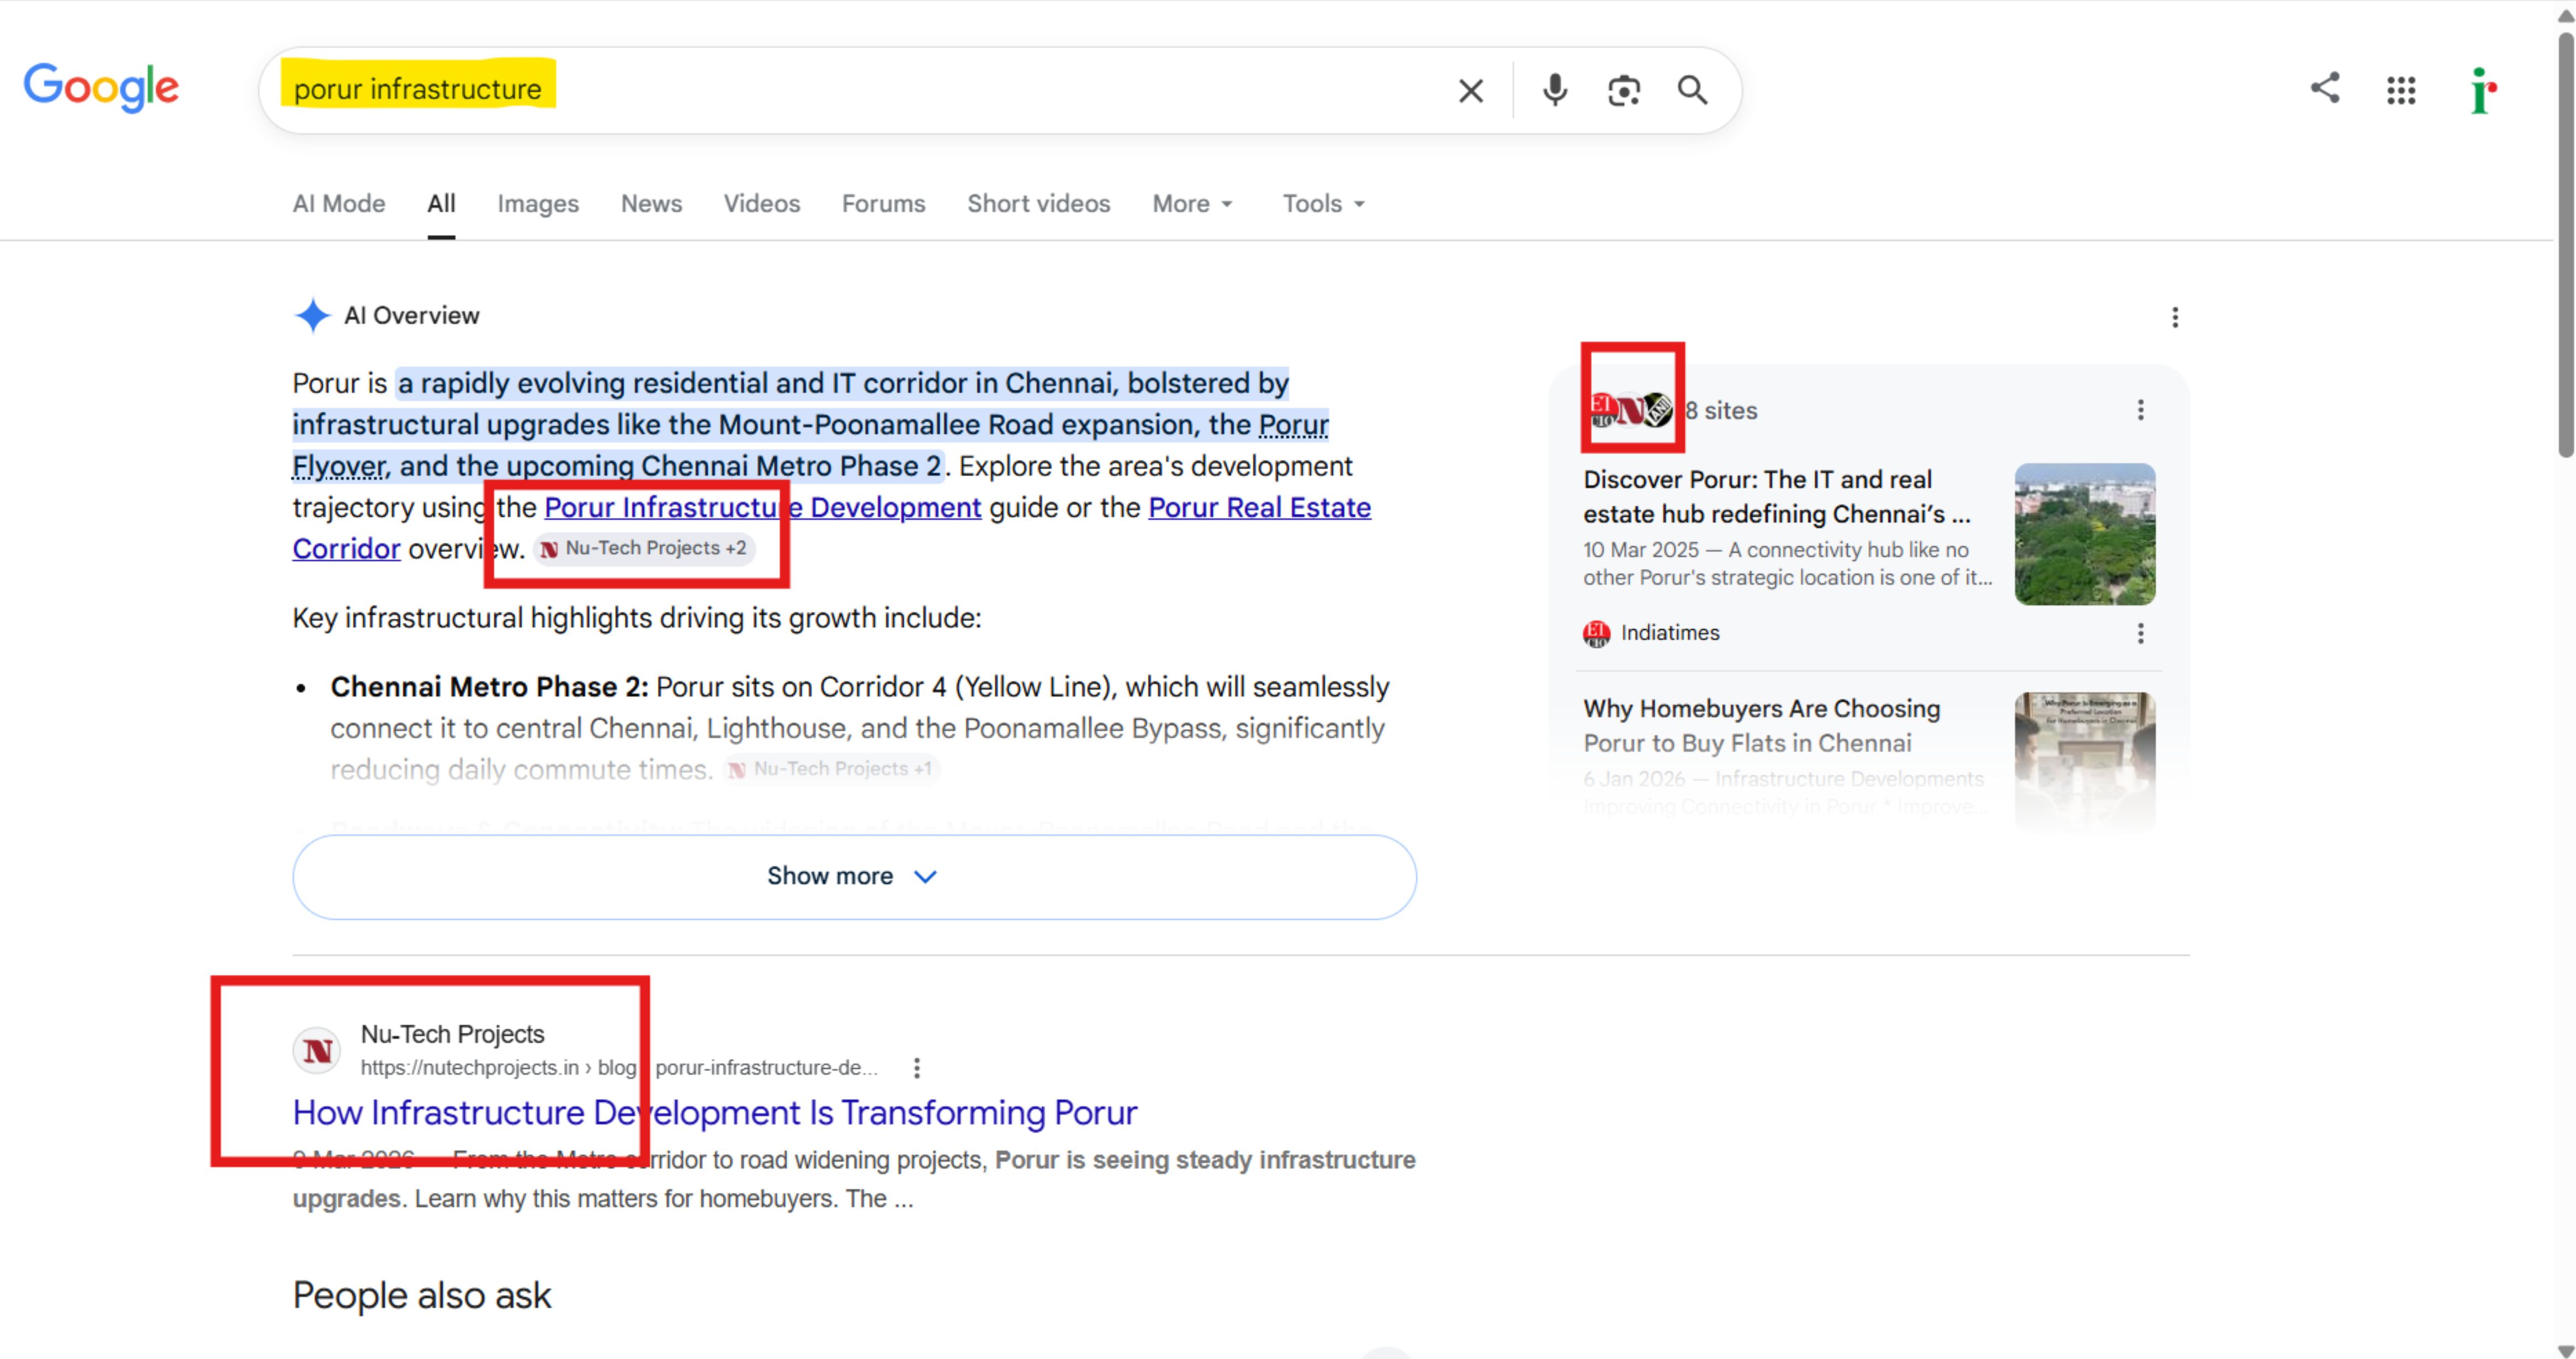
Task: Click the Porur aerial view thumbnail
Action: [x=2084, y=534]
